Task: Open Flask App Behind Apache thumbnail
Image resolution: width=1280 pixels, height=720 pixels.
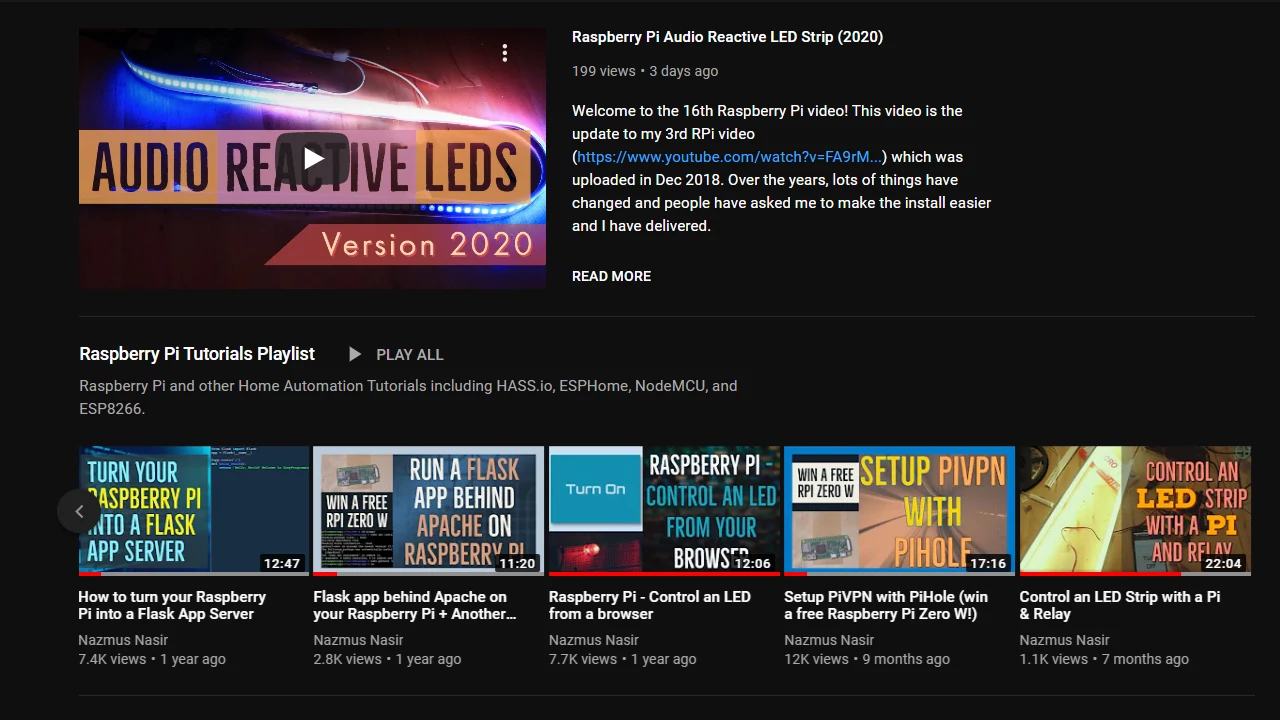Action: tap(428, 510)
